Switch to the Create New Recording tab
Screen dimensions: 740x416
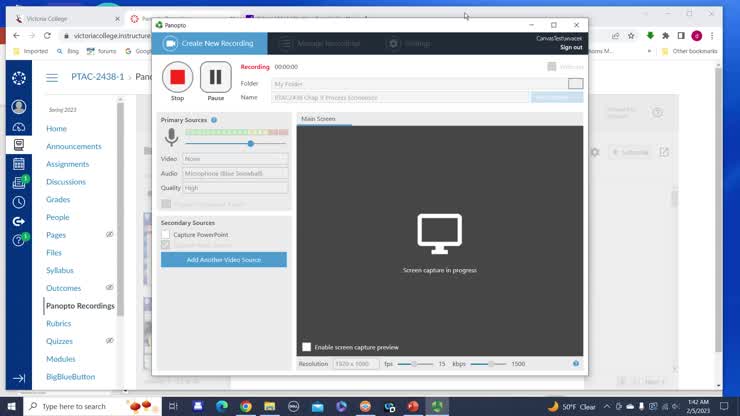tap(211, 43)
